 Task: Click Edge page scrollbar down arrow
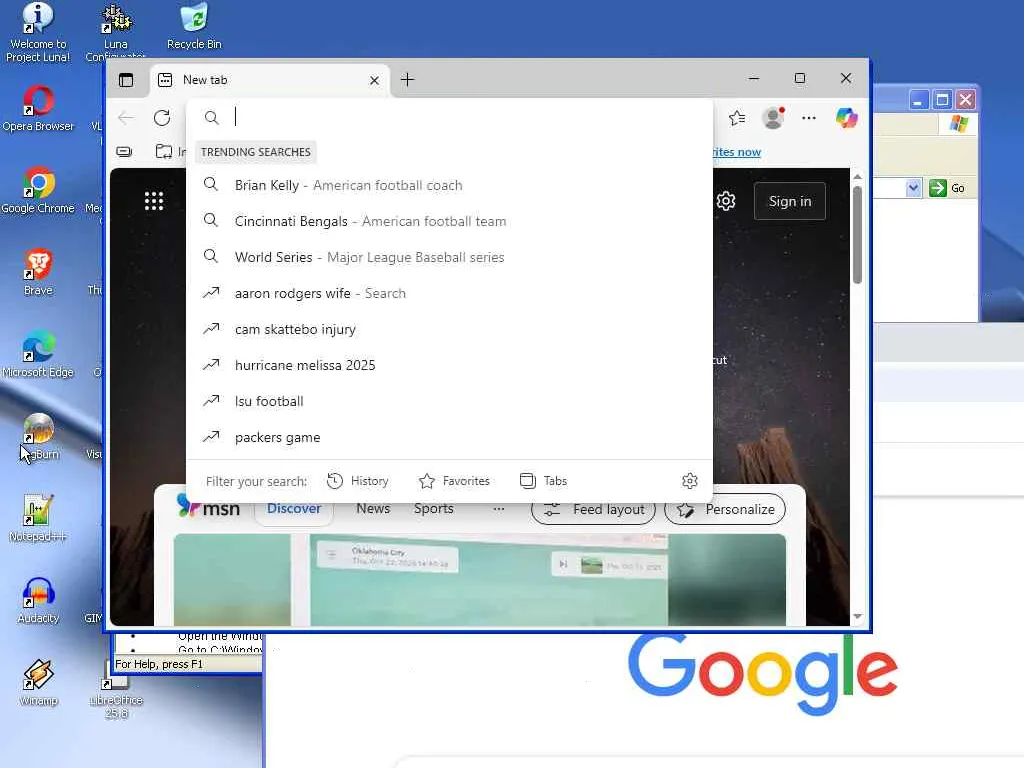point(857,616)
